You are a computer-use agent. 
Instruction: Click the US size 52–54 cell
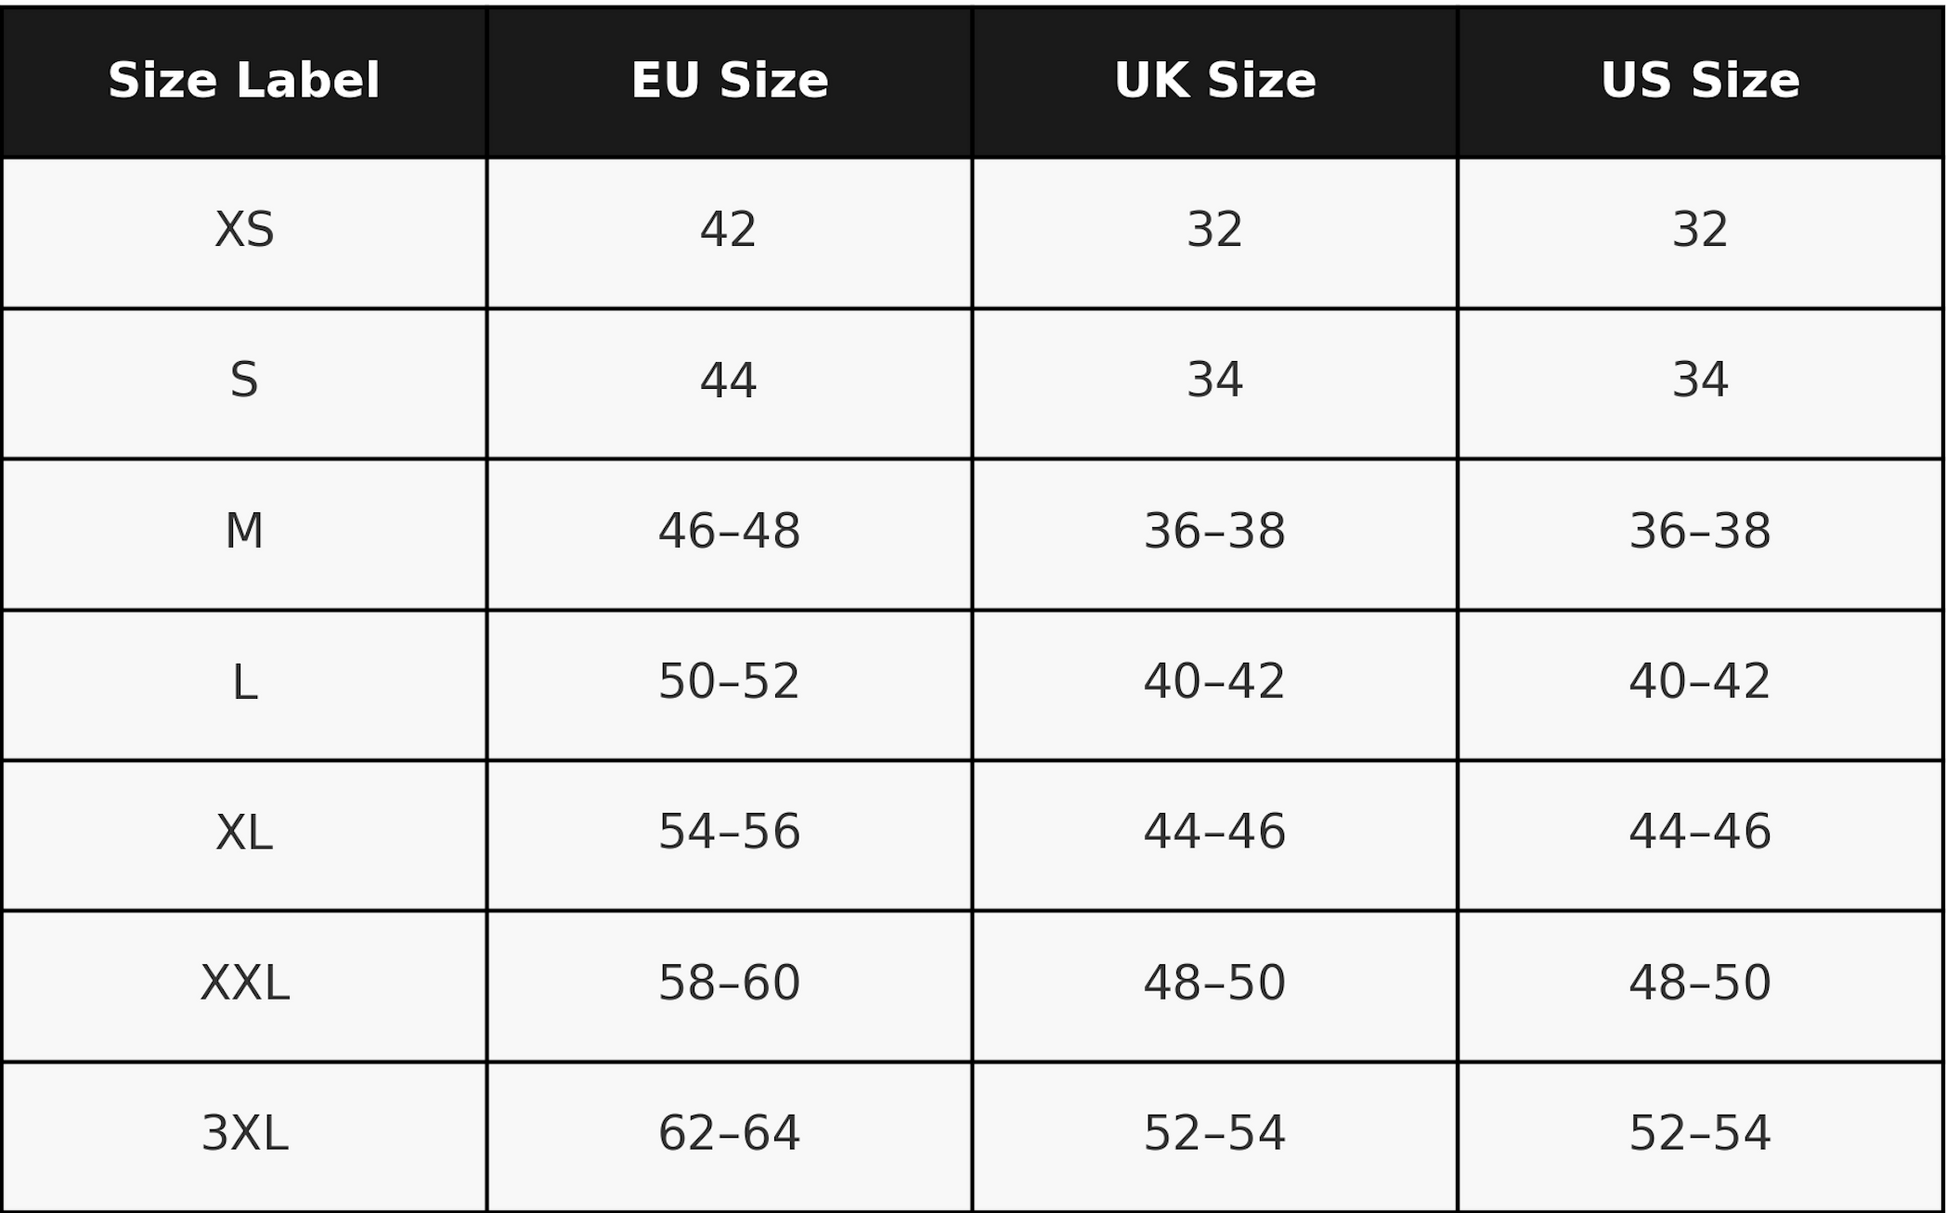coord(1700,1137)
